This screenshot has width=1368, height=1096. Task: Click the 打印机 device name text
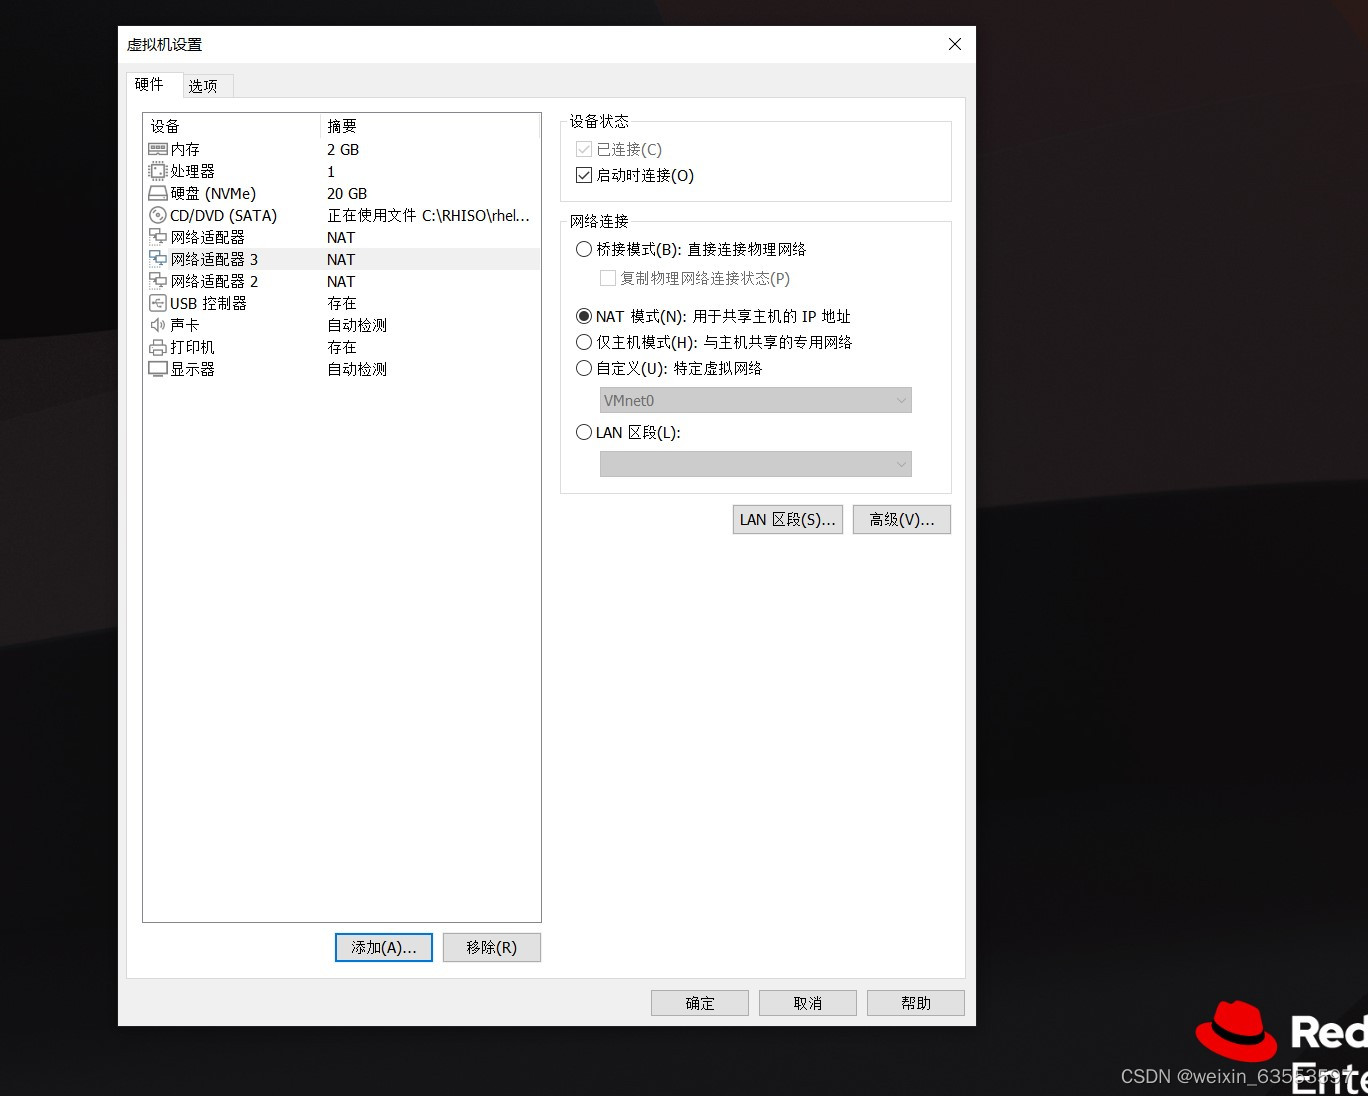(x=192, y=347)
